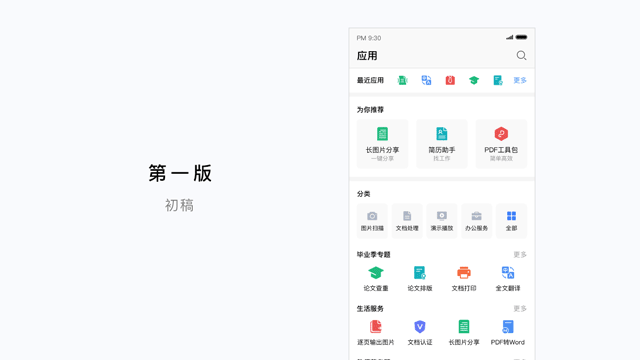Image resolution: width=640 pixels, height=360 pixels.
Task: Launch the 逐页输出图片 tool
Action: (376, 333)
